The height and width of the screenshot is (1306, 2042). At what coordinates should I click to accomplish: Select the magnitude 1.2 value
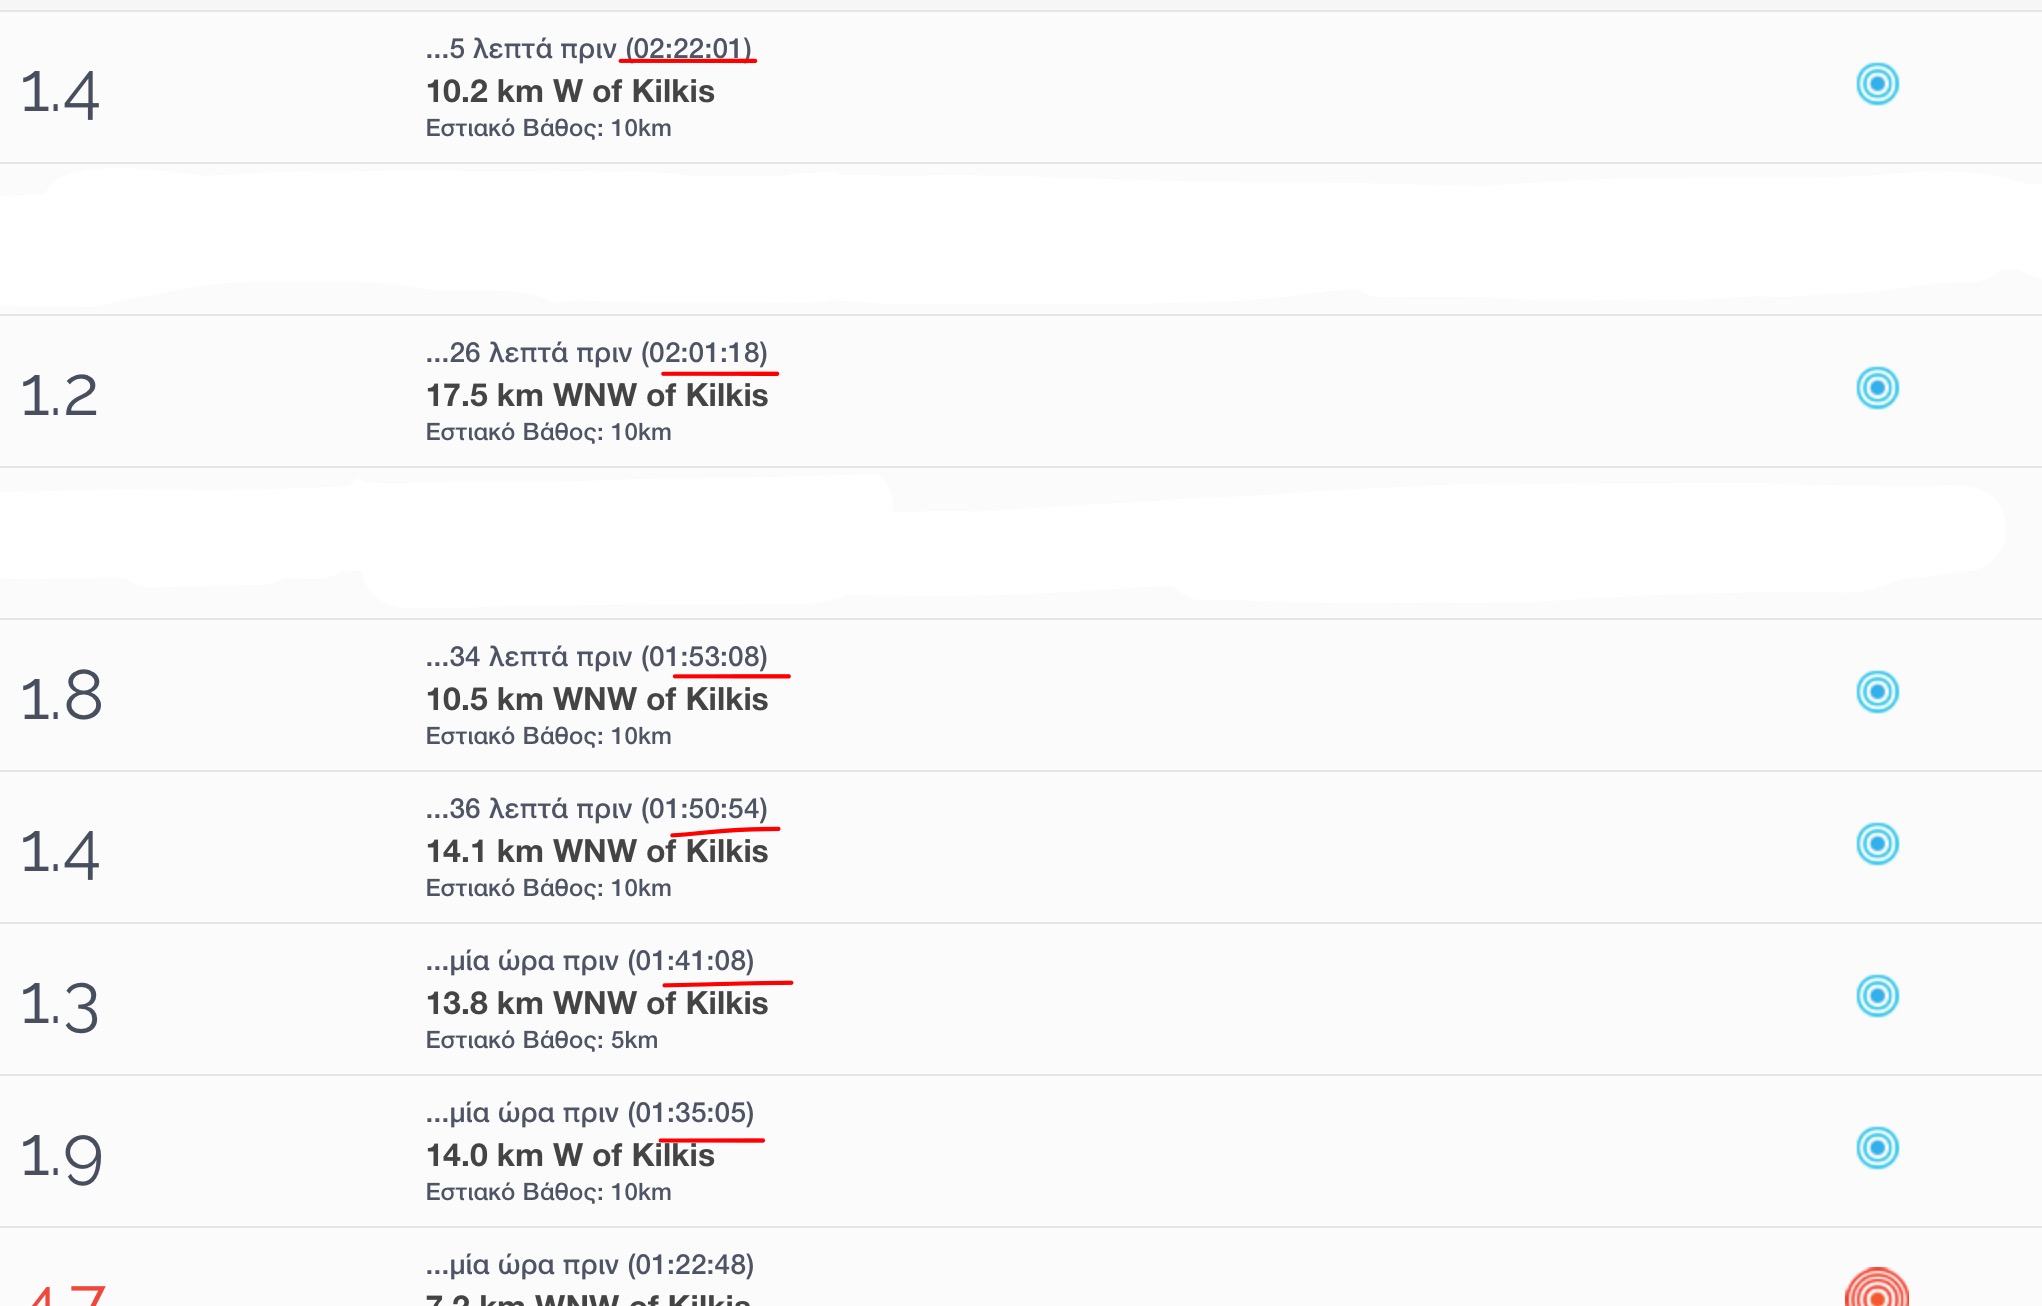point(59,395)
